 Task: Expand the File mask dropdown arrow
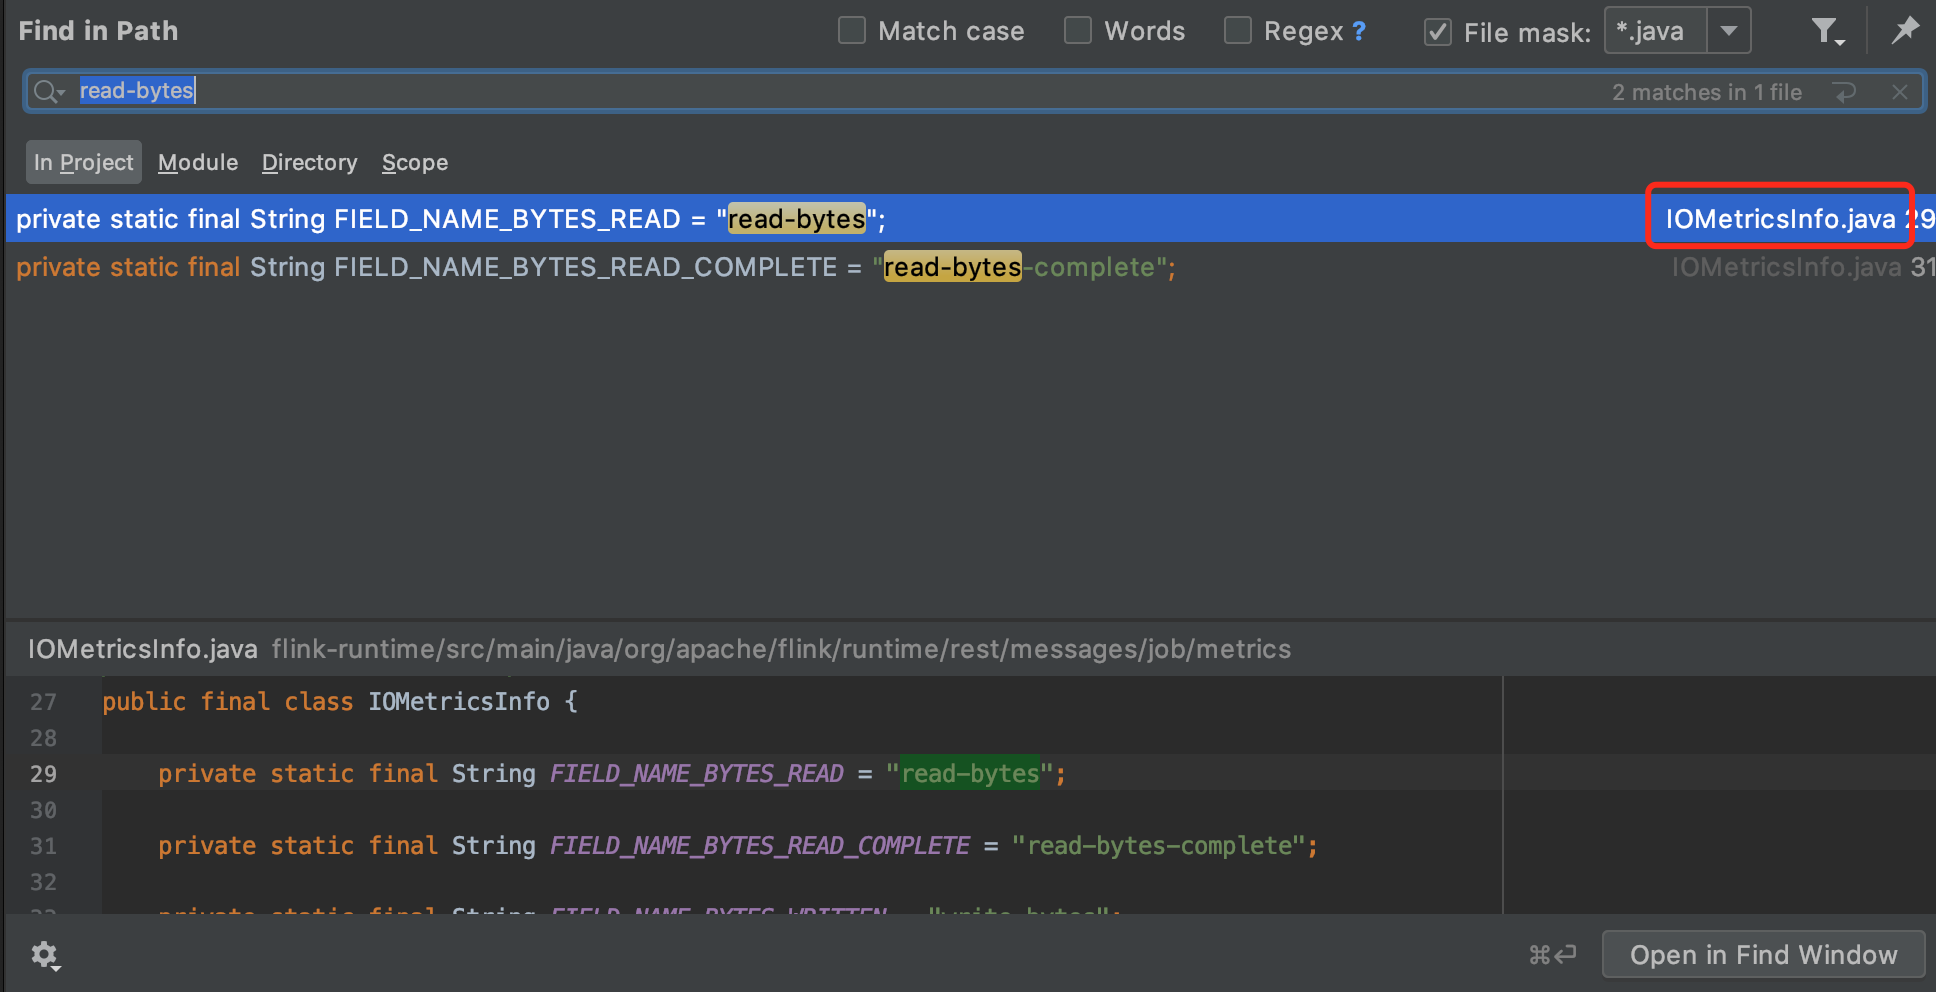1729,31
